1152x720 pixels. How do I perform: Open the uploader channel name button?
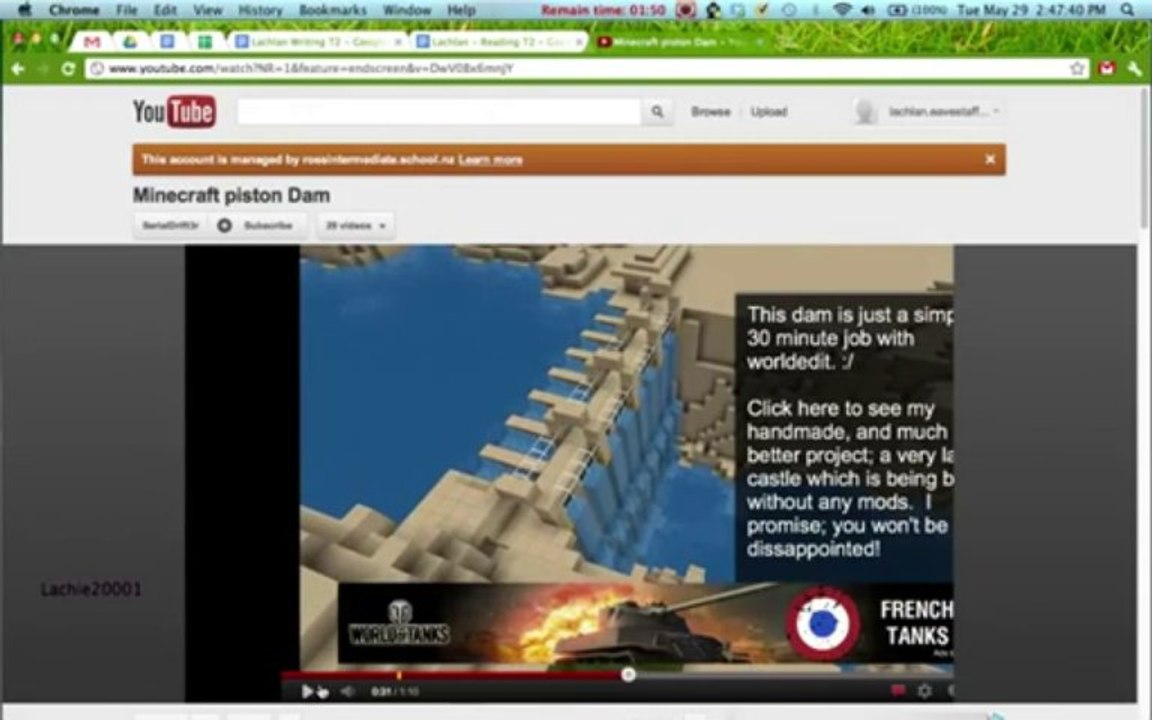coord(170,226)
